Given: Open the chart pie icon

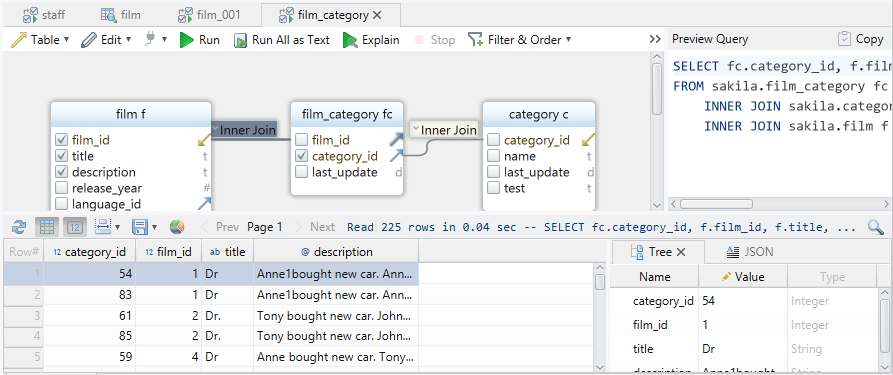Looking at the screenshot, I should coord(177,227).
